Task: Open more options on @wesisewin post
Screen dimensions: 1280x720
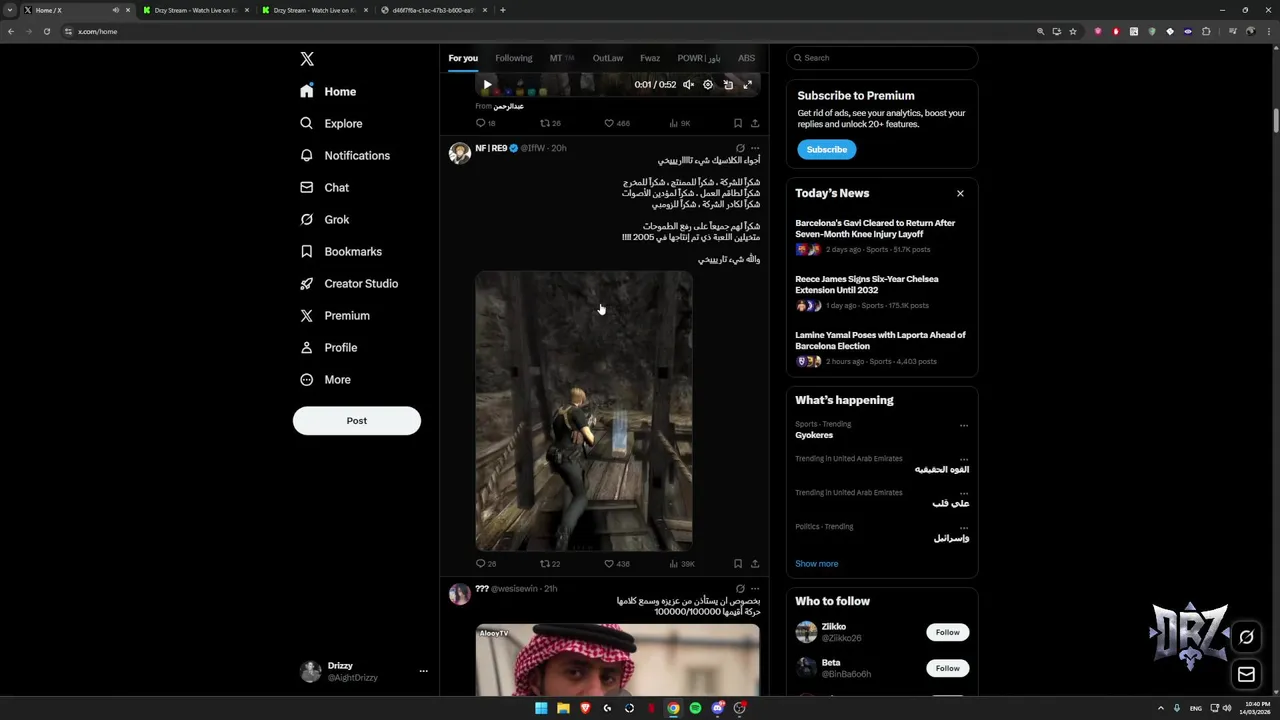Action: [x=755, y=589]
